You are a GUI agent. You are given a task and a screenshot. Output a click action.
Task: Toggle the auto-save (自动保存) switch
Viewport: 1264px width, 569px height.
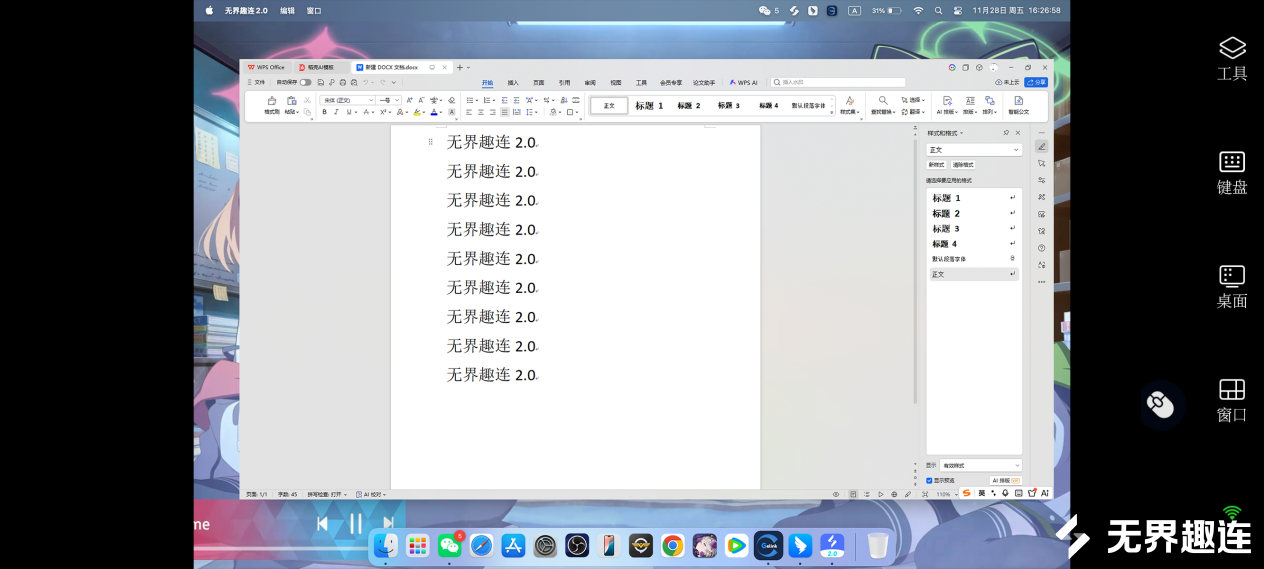(305, 82)
